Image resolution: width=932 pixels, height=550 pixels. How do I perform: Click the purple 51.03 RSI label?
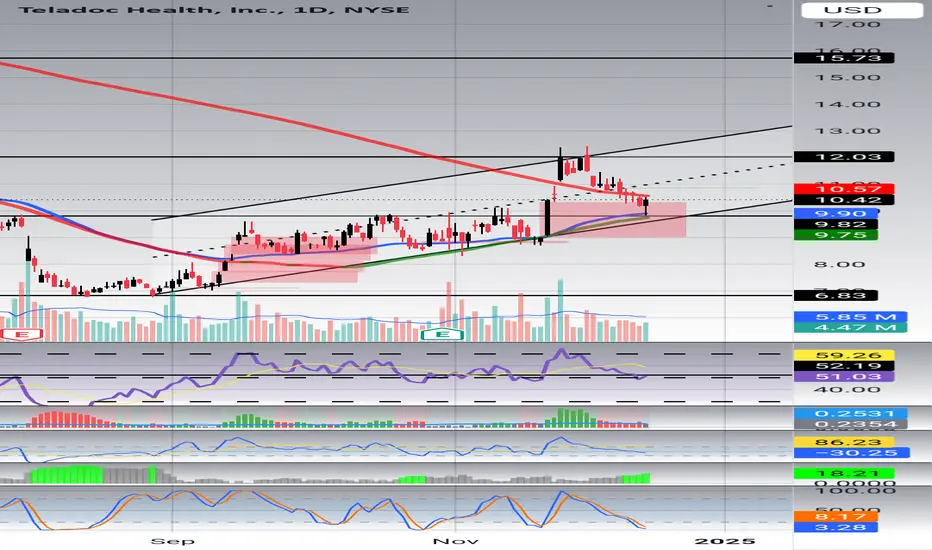(844, 377)
